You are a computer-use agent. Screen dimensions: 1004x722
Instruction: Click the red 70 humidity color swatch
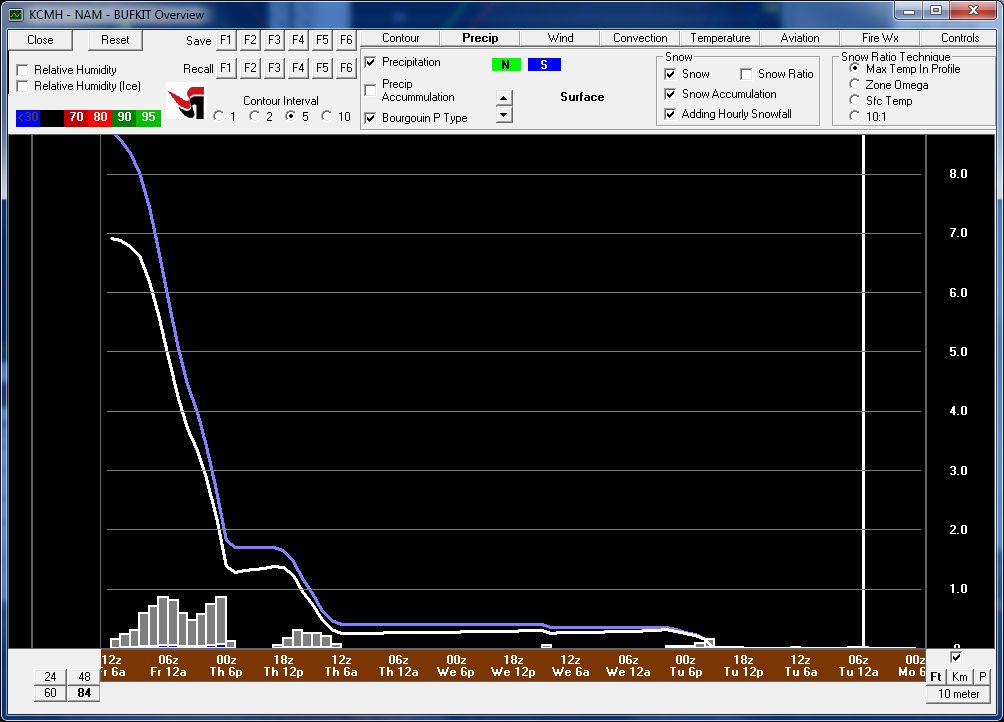[x=76, y=117]
